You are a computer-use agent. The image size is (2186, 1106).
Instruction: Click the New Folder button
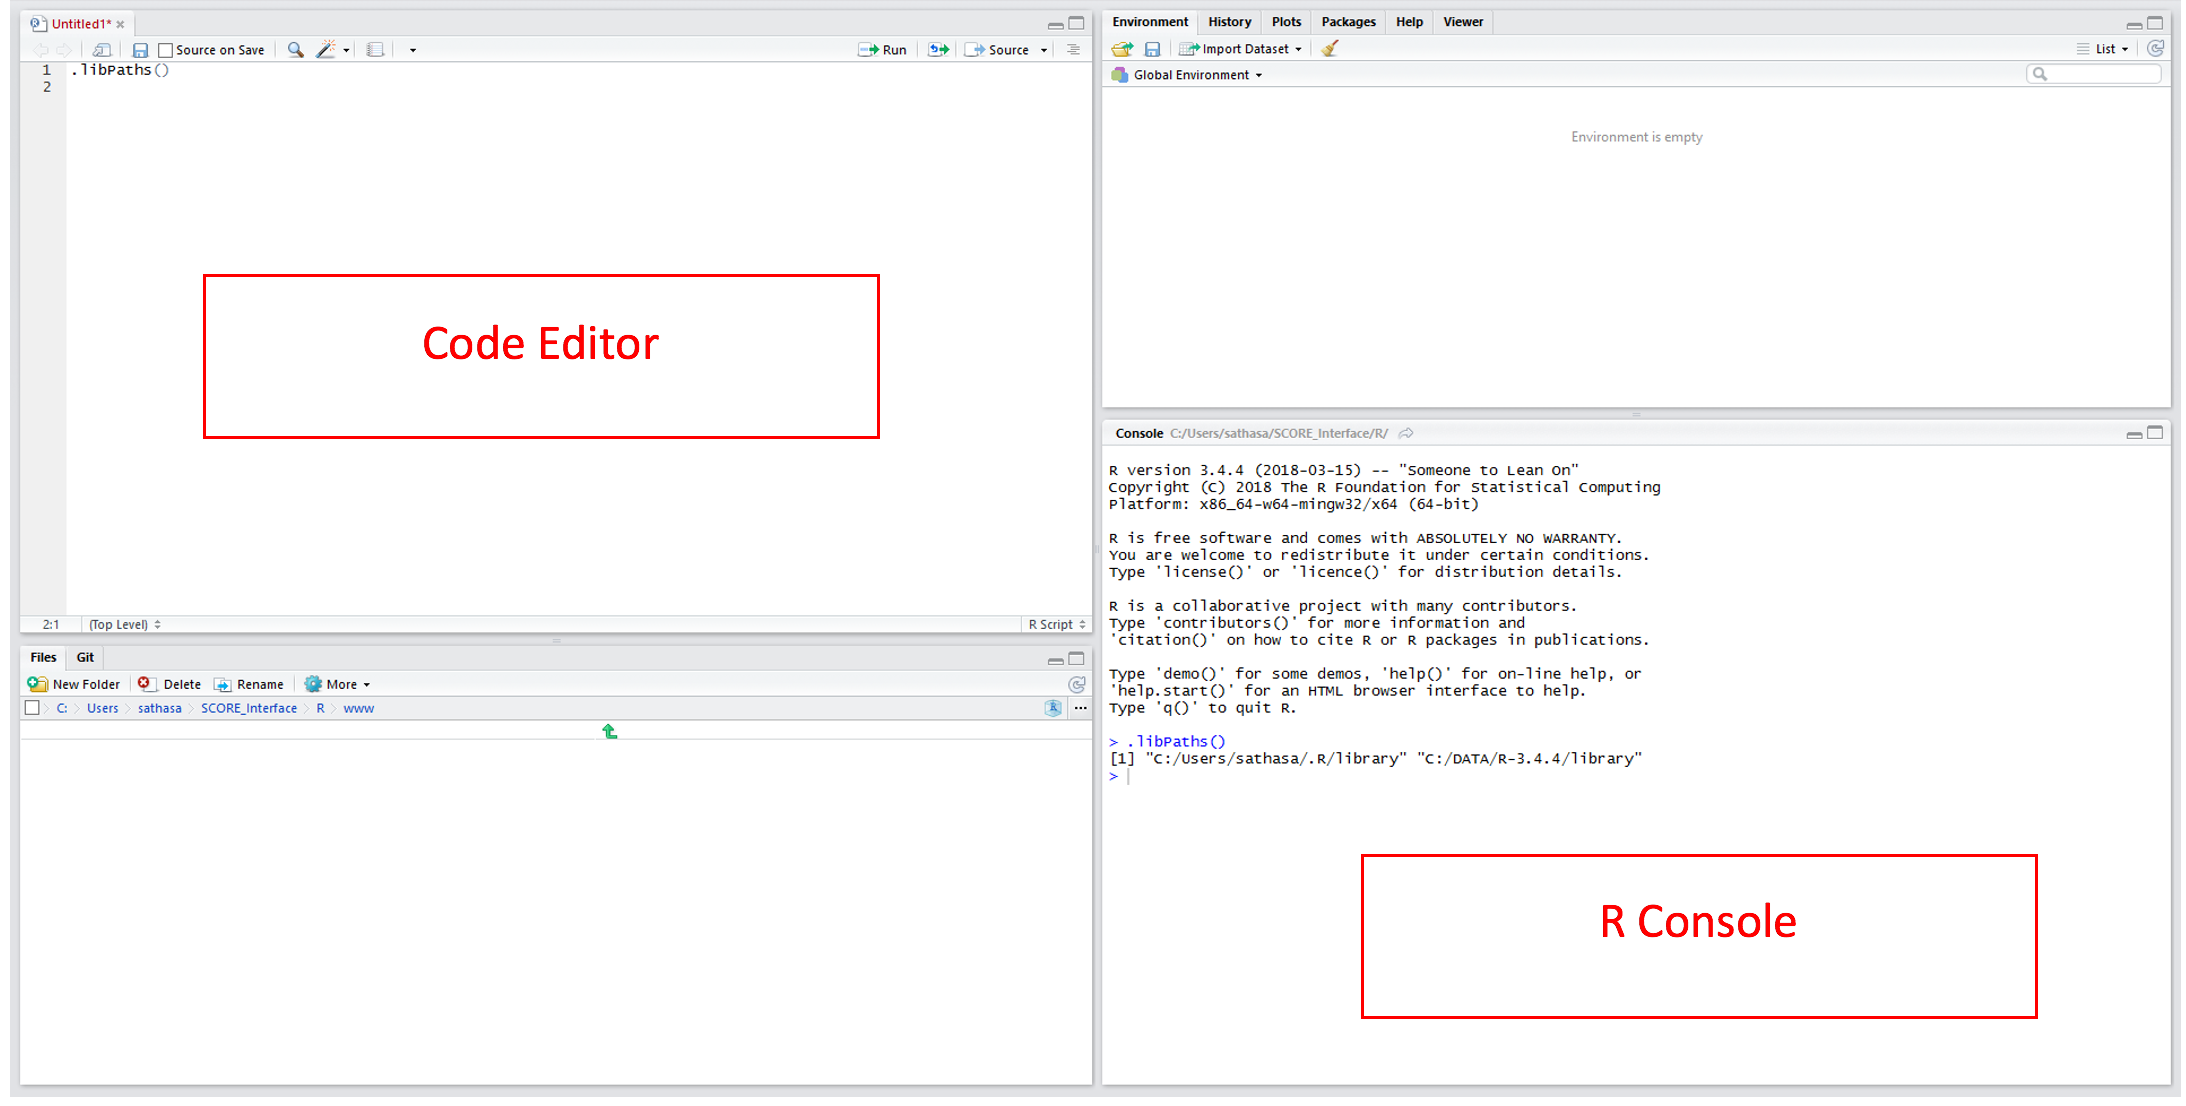pos(75,685)
